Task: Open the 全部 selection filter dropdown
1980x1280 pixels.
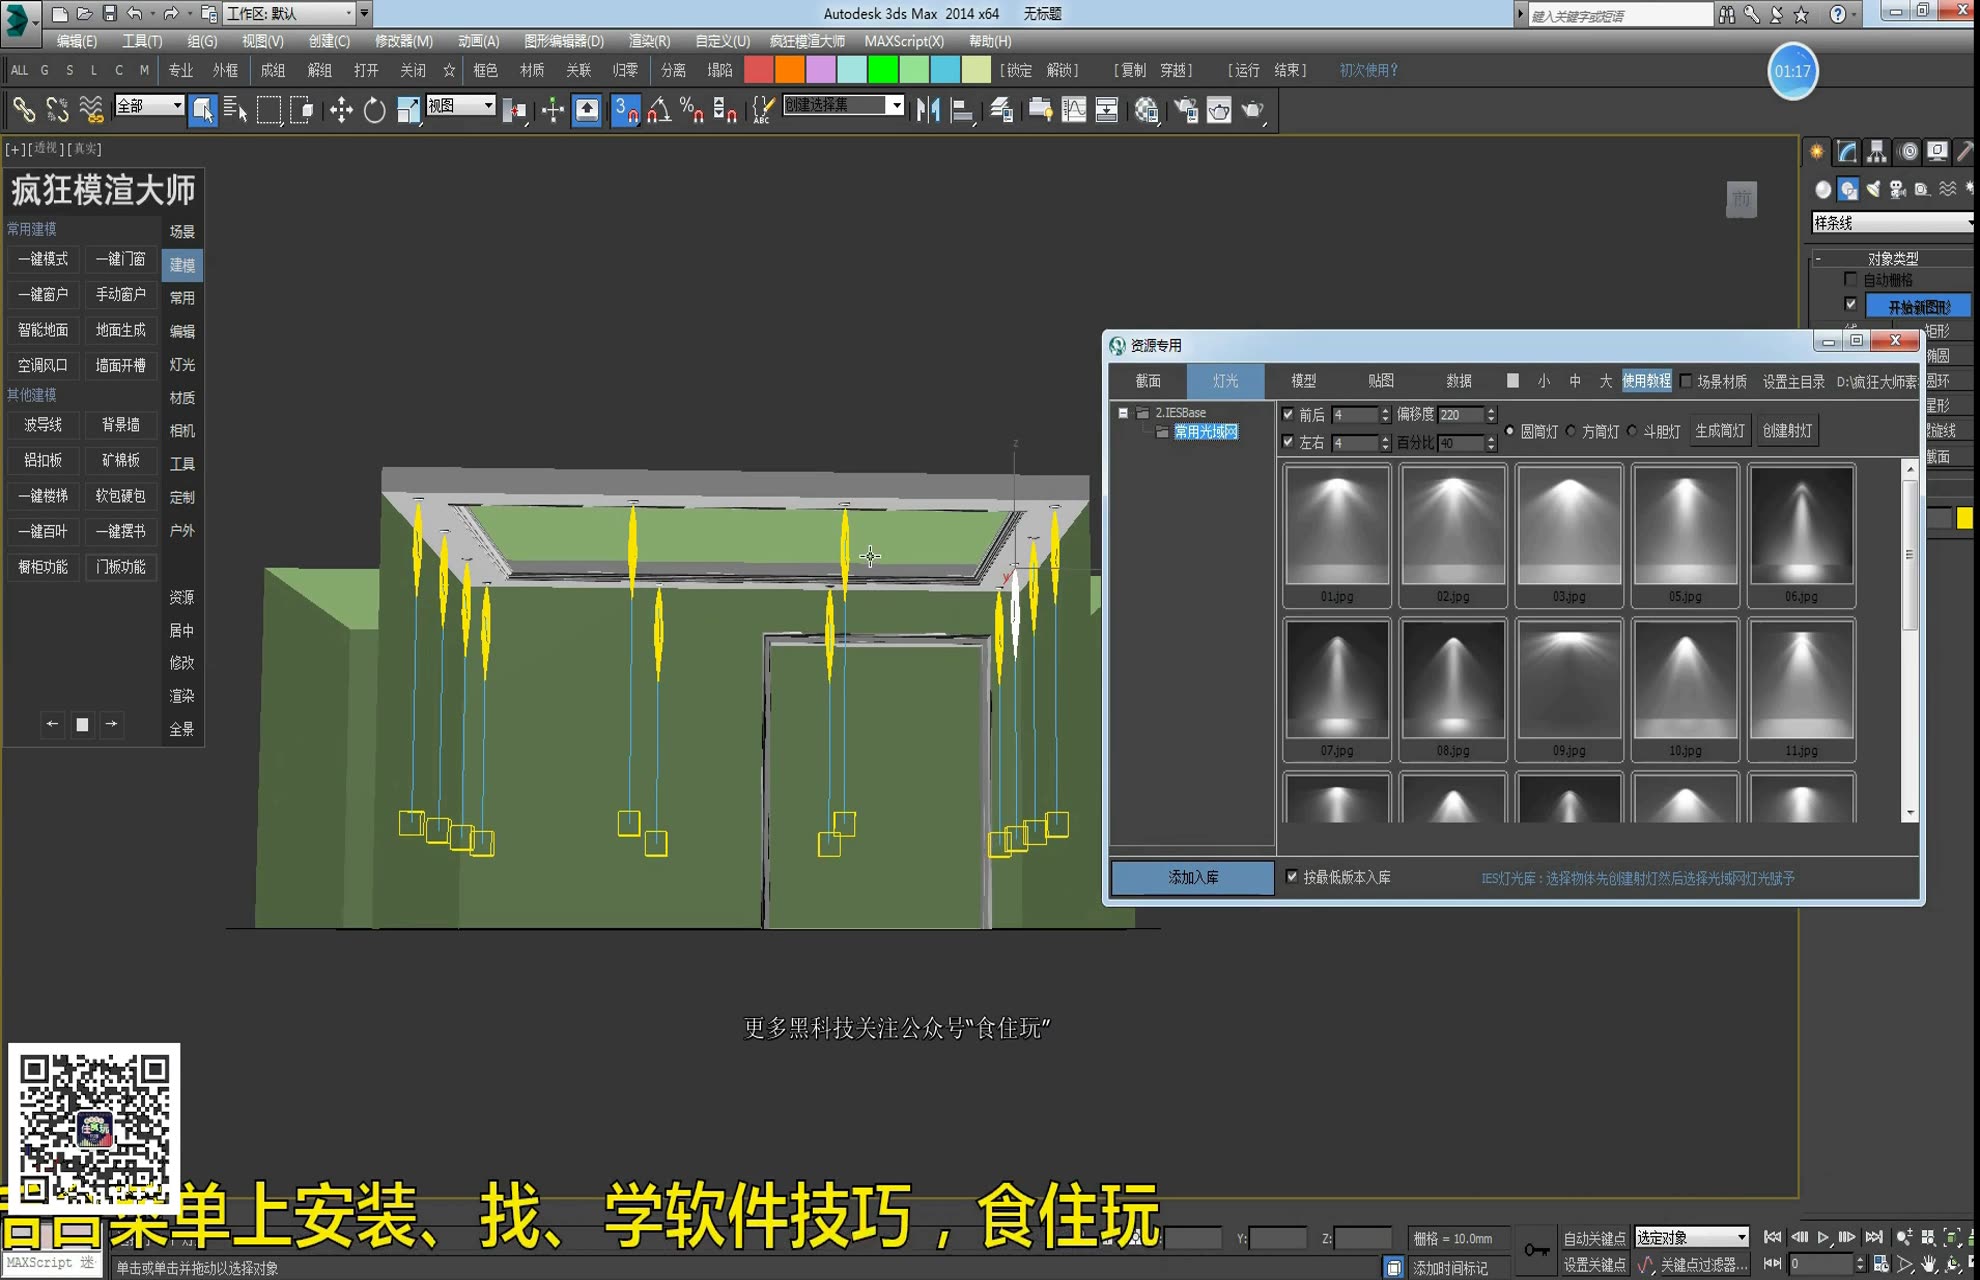Action: pos(150,105)
